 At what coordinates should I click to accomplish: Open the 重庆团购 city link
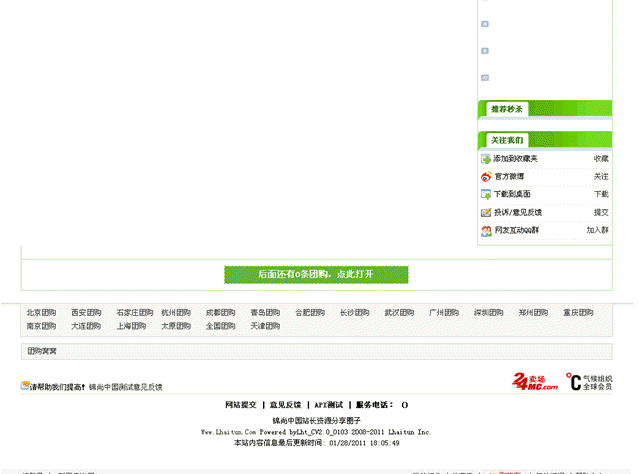click(577, 313)
